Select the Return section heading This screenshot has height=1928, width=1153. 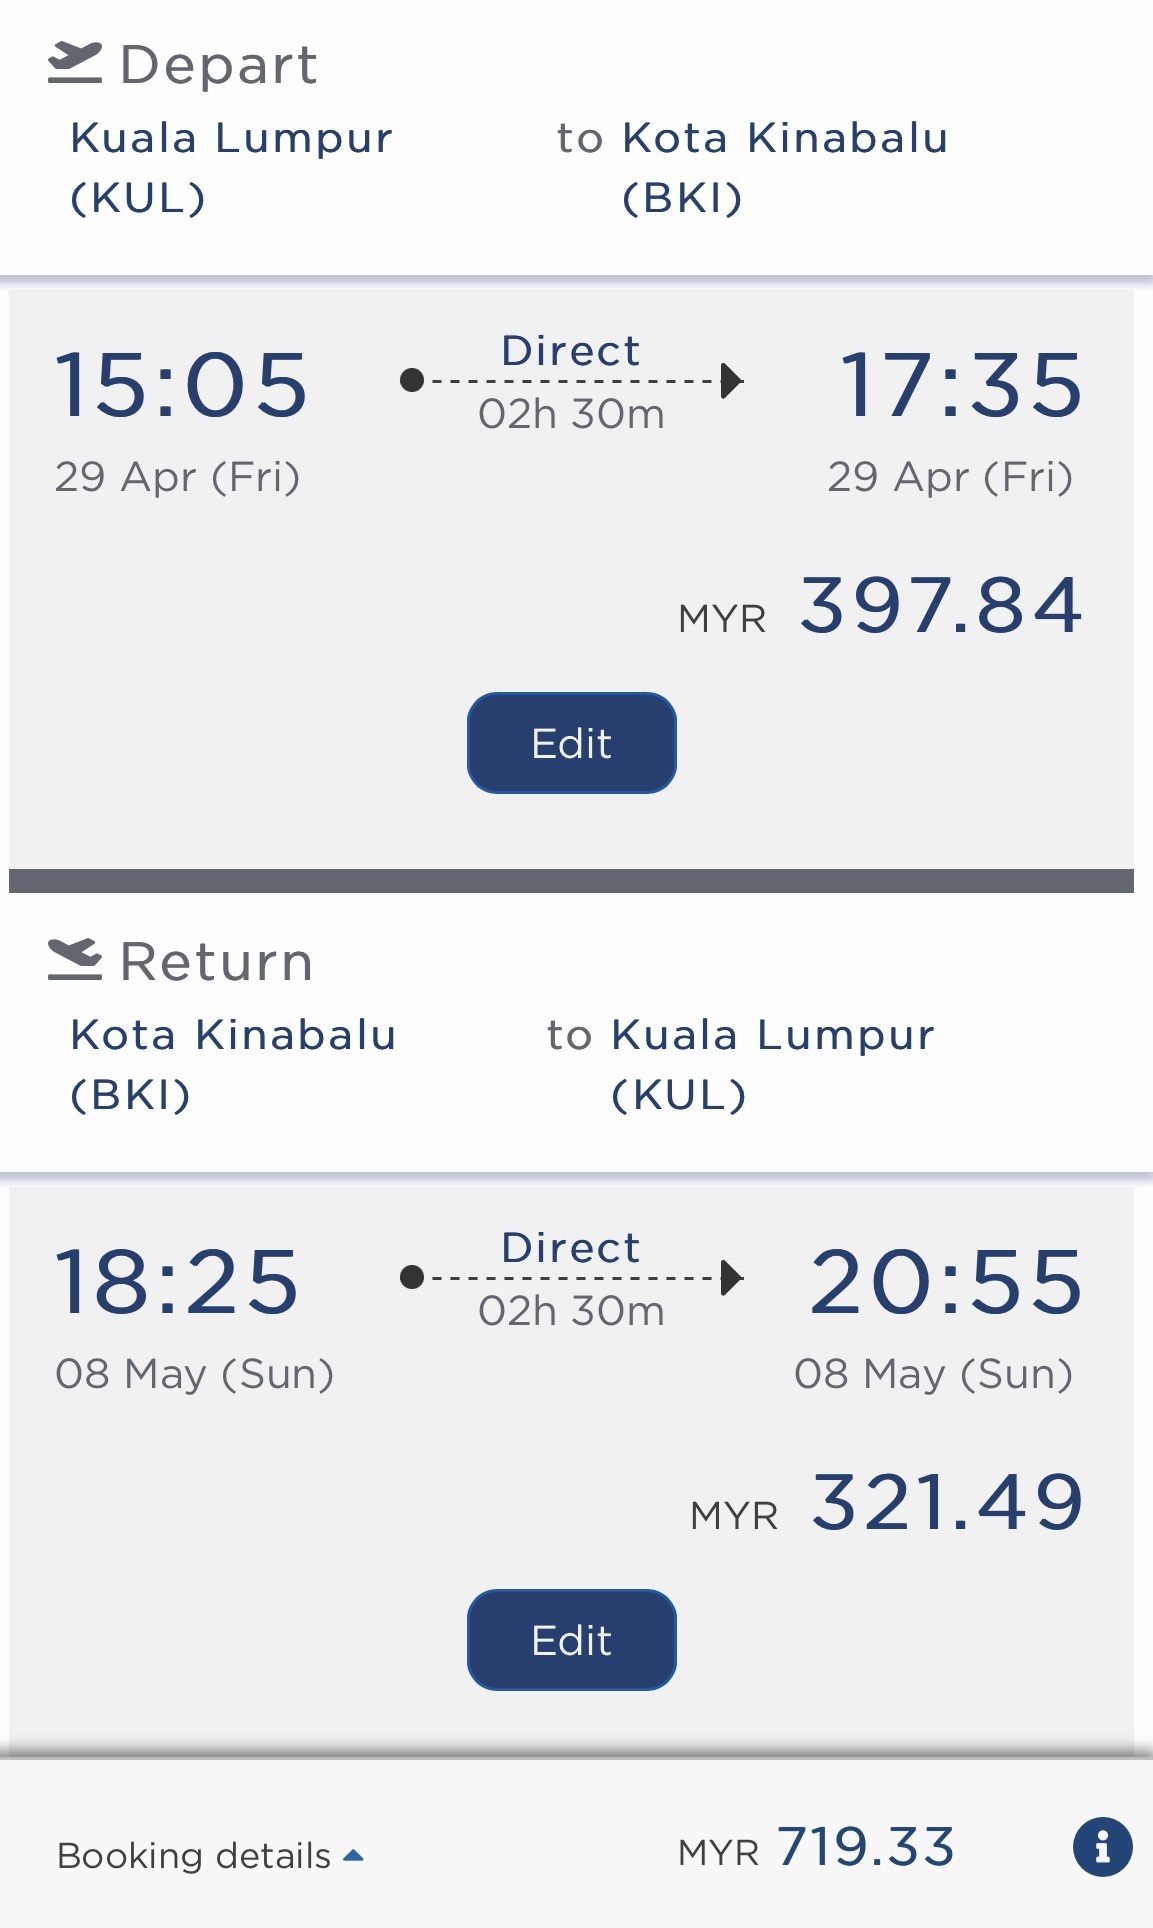click(216, 962)
